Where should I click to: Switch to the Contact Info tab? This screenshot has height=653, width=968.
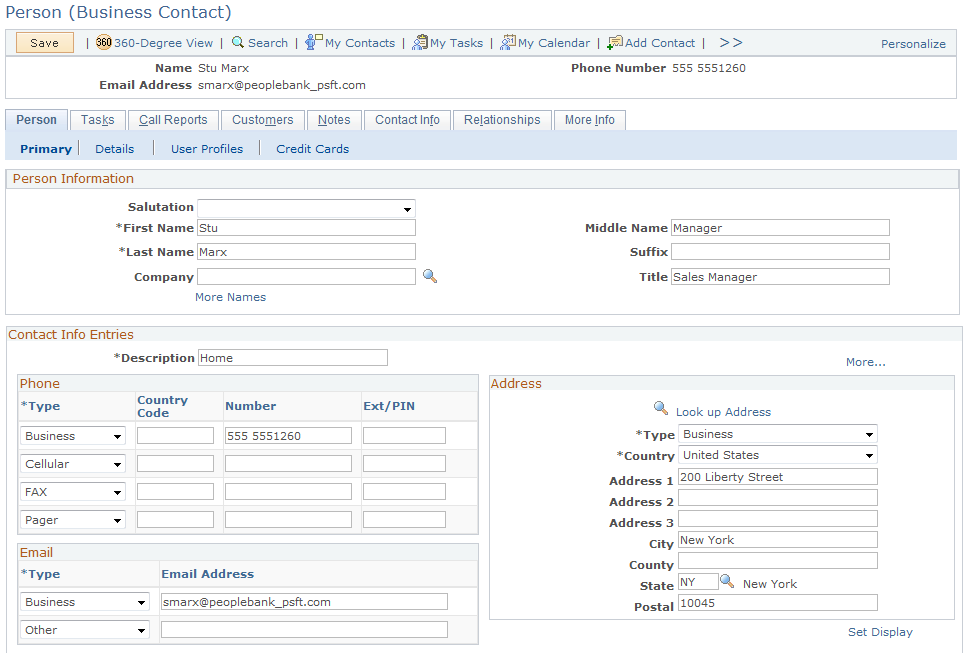click(x=407, y=120)
